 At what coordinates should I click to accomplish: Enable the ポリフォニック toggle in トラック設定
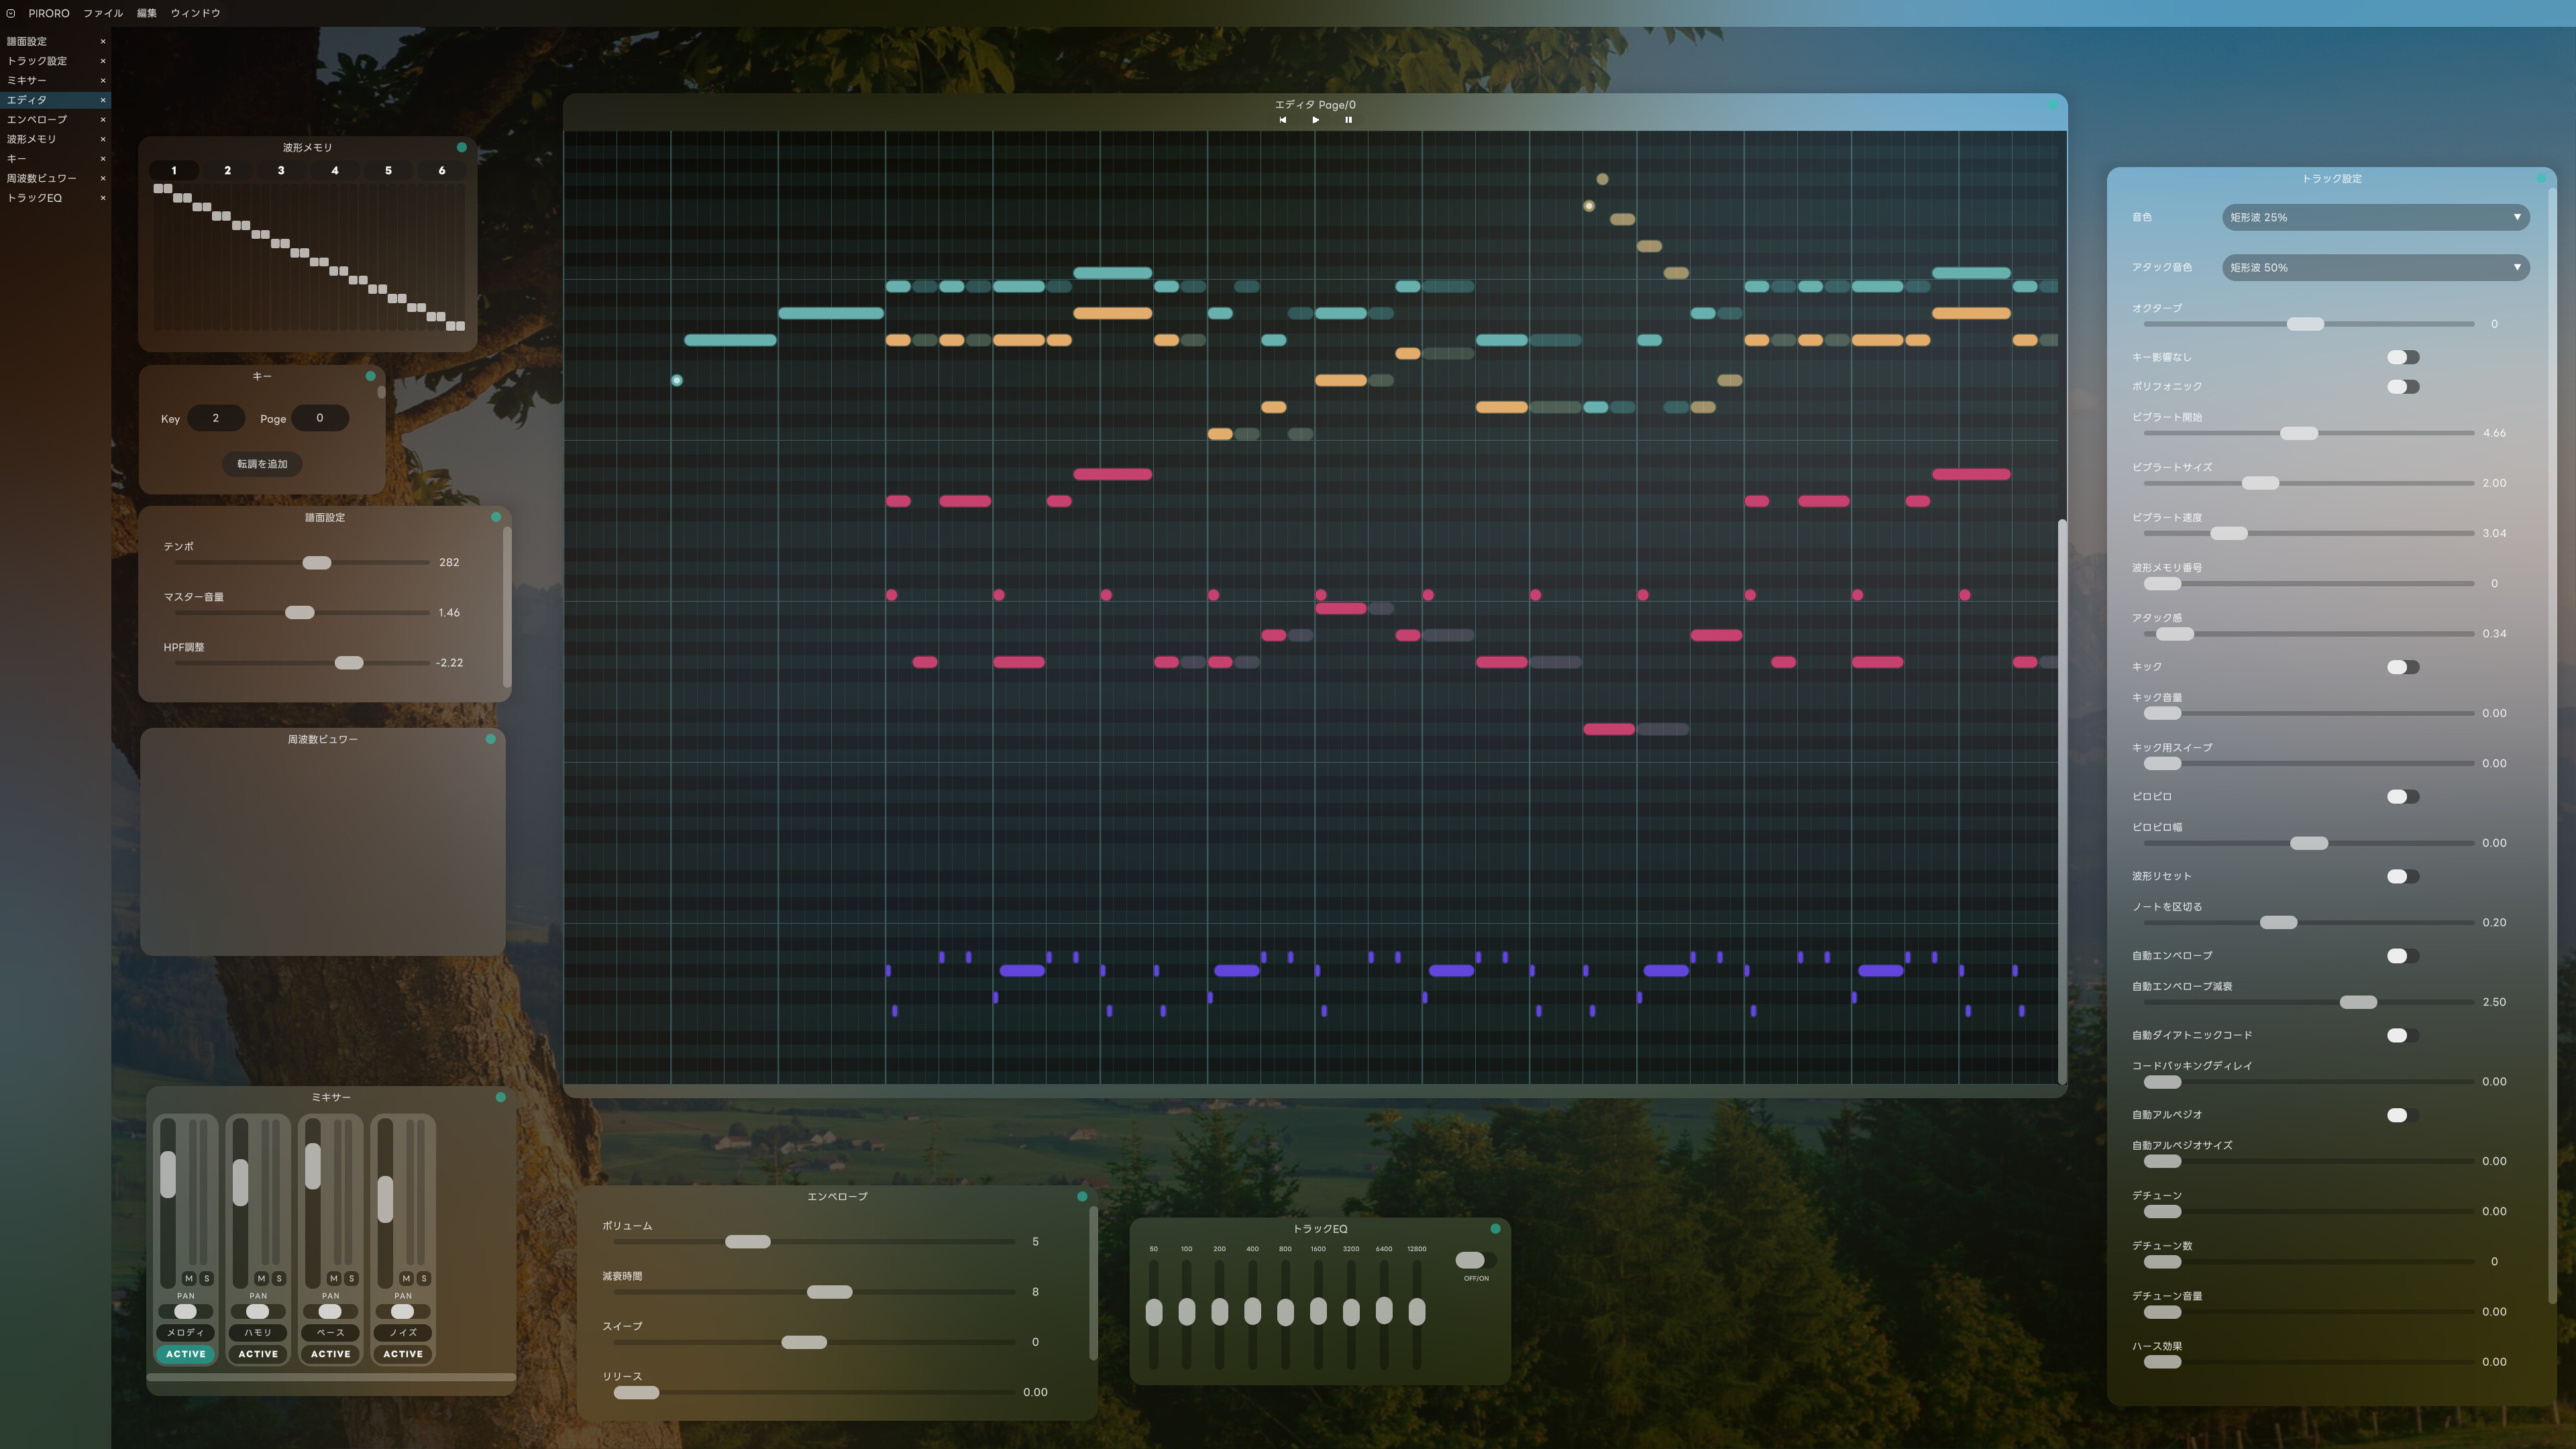click(2402, 387)
